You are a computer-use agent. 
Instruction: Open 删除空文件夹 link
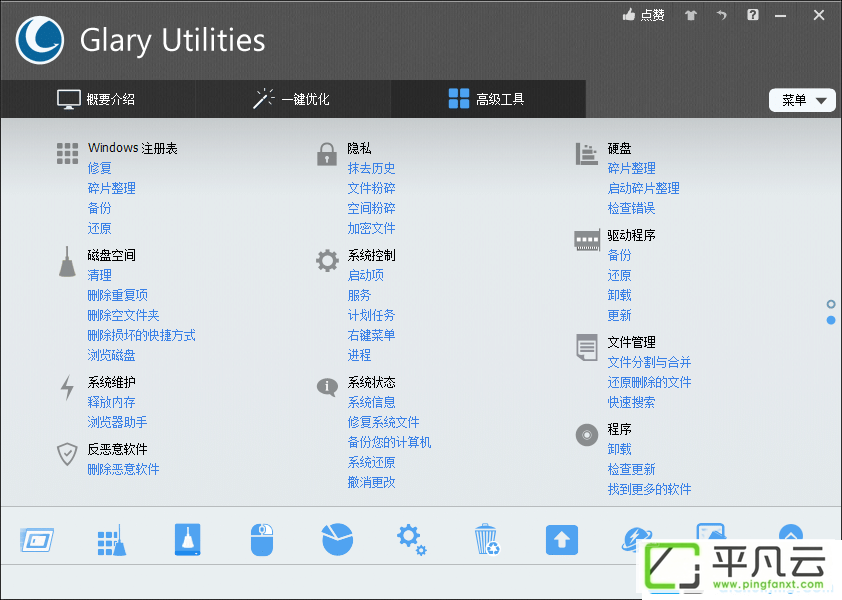[x=124, y=315]
